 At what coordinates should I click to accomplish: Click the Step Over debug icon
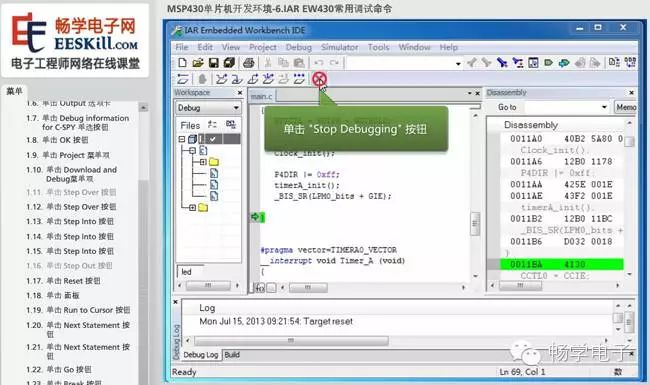pos(221,79)
